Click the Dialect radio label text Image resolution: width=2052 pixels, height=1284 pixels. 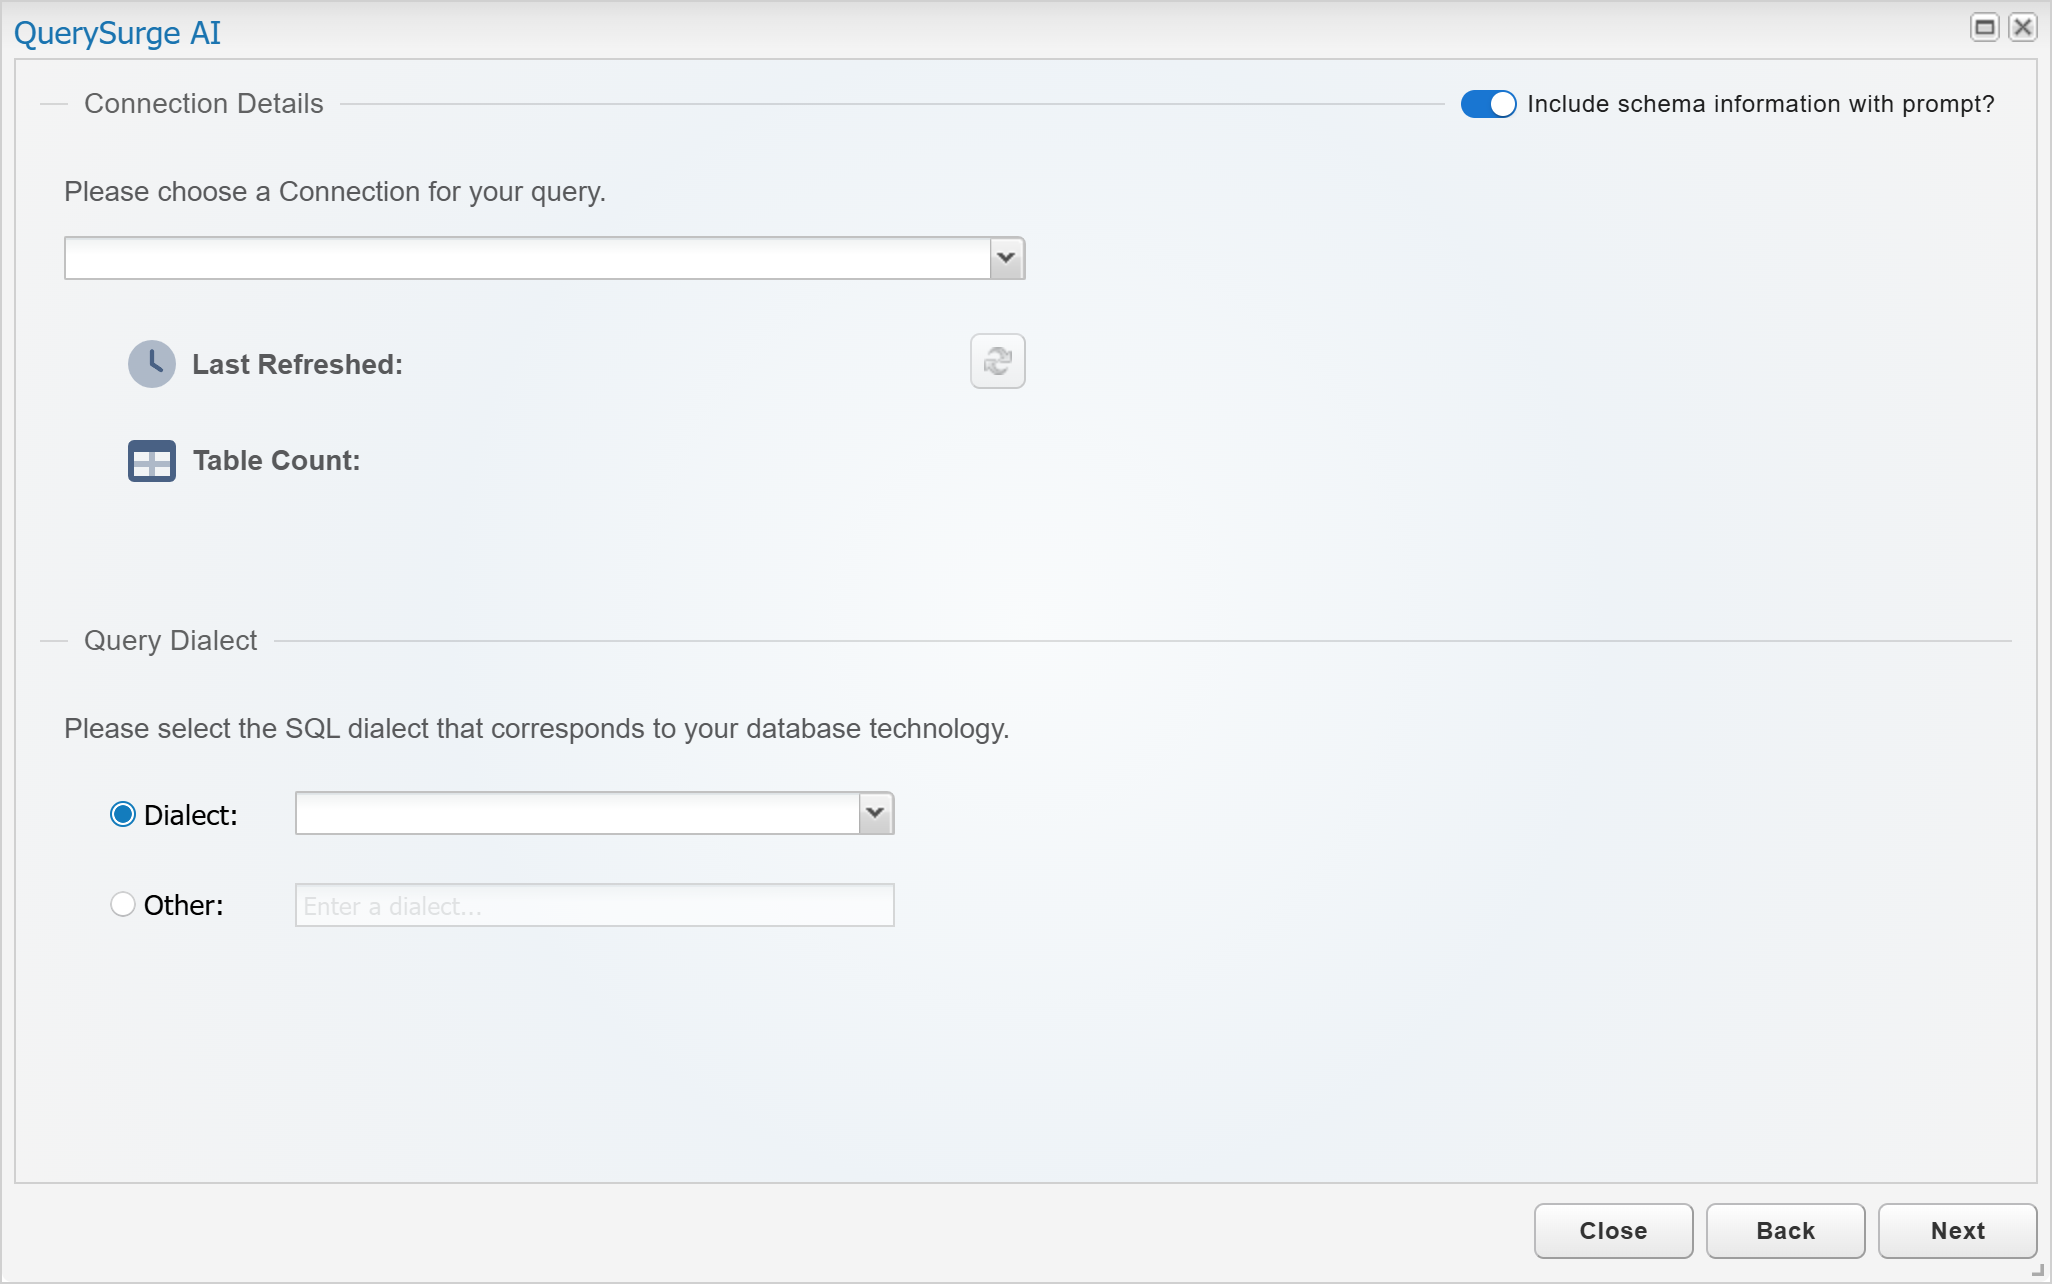(190, 815)
